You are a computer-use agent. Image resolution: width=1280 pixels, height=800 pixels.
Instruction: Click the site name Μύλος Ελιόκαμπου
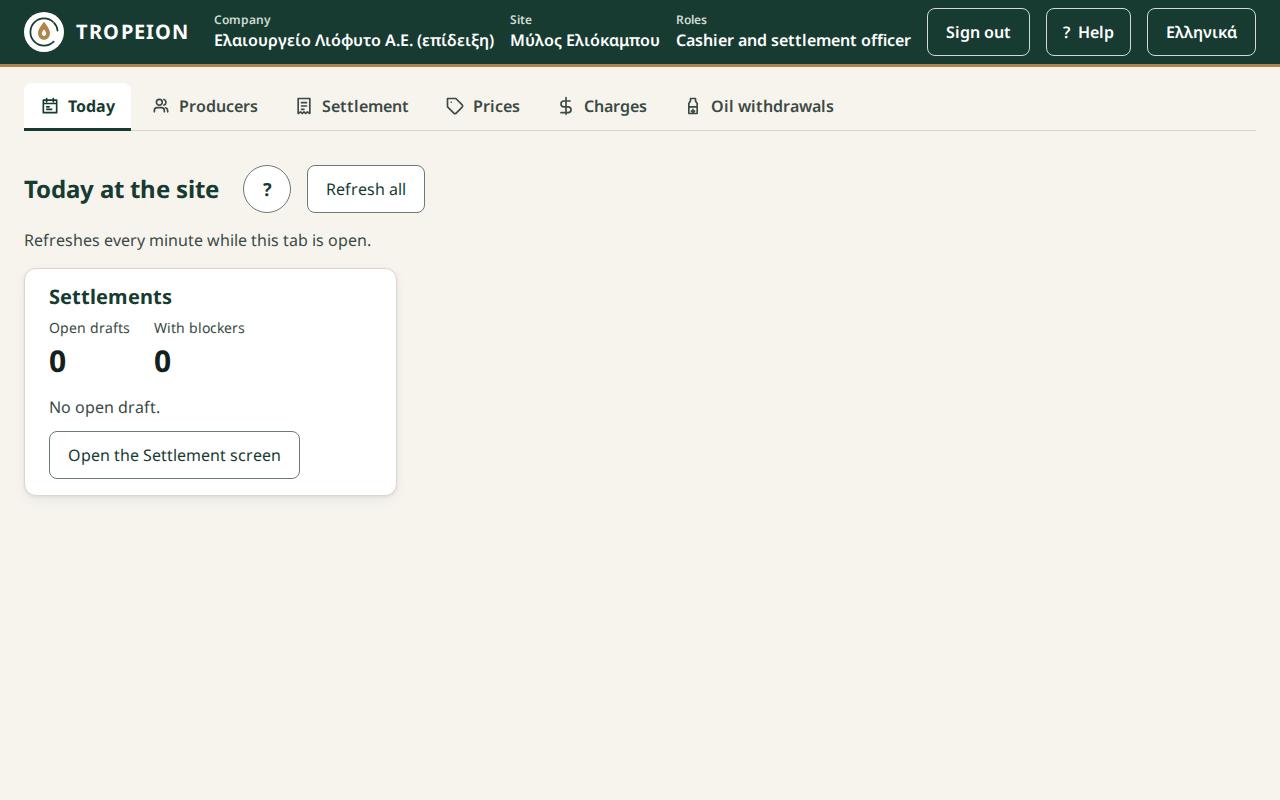[x=585, y=41]
